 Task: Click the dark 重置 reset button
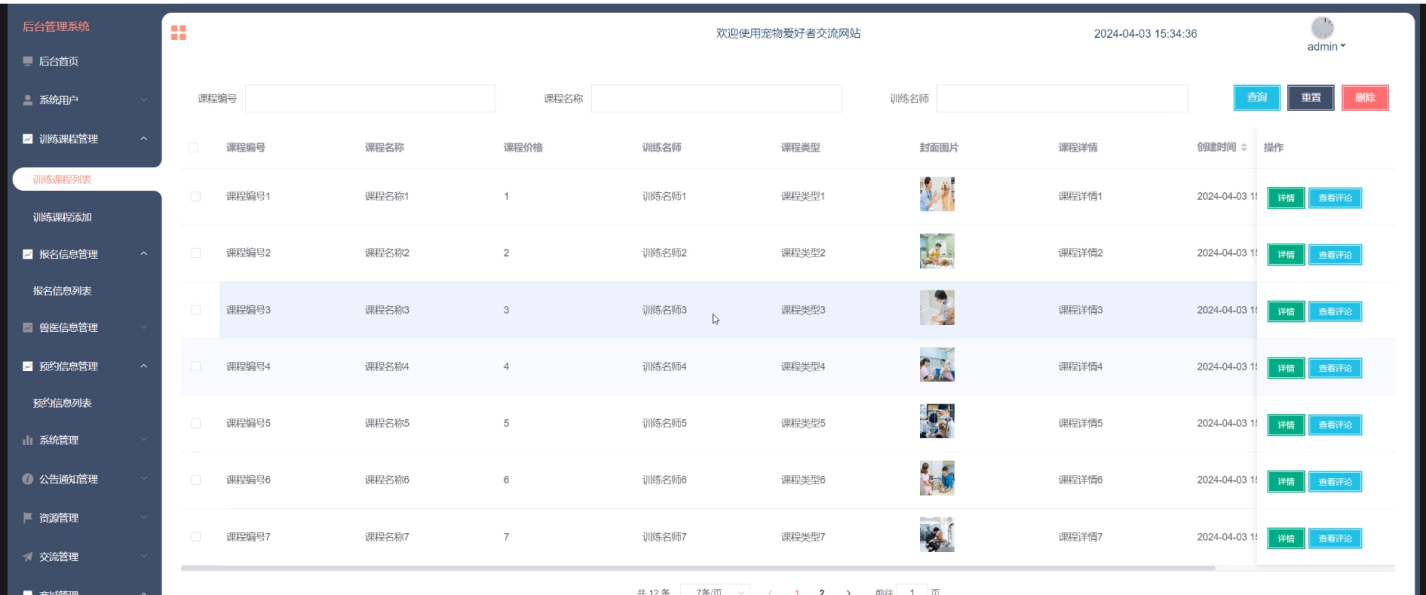(x=1311, y=98)
